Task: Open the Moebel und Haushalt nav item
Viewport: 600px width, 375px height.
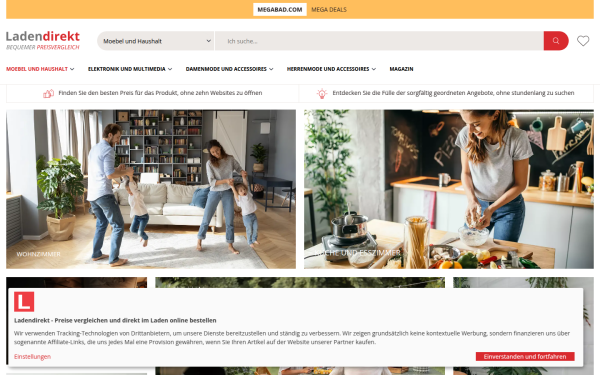Action: pos(37,69)
